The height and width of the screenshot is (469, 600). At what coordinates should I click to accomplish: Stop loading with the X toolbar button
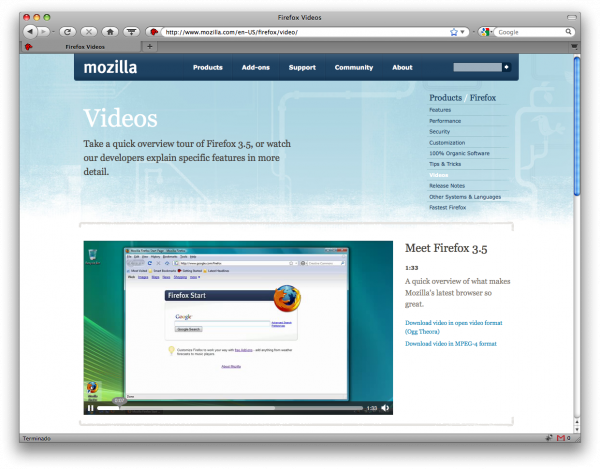[x=89, y=32]
